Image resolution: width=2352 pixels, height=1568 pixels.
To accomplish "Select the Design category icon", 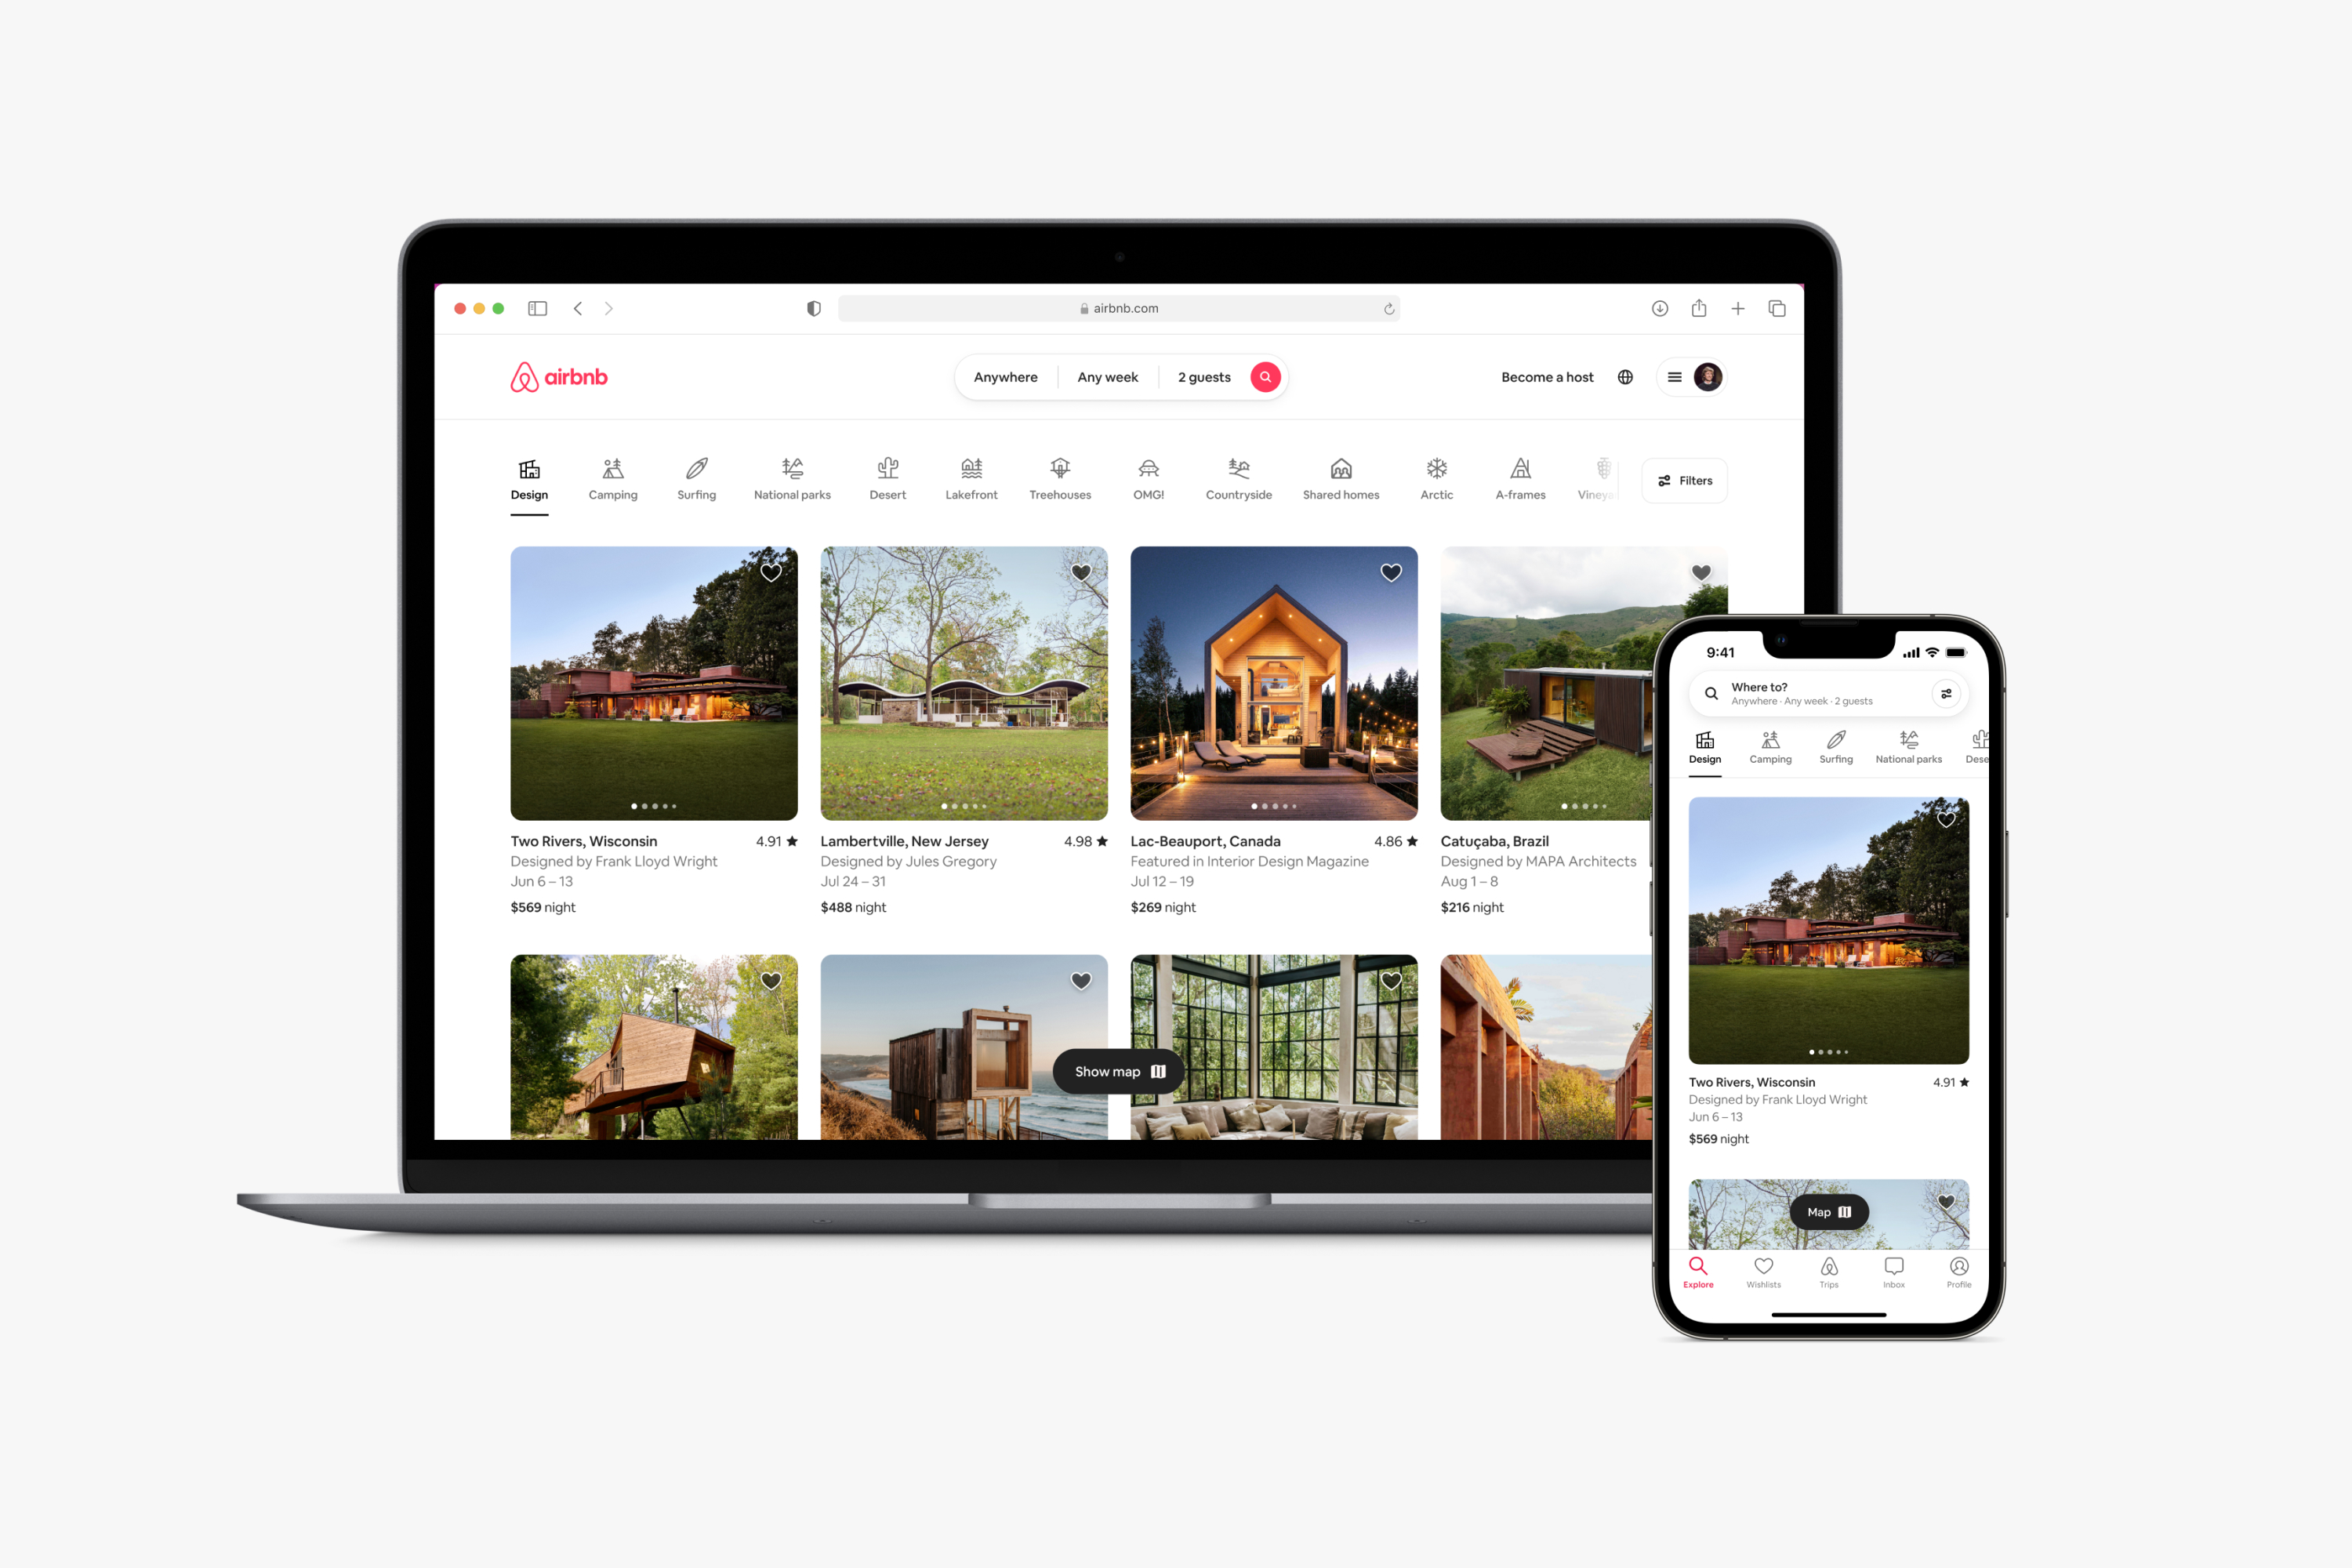I will point(528,469).
